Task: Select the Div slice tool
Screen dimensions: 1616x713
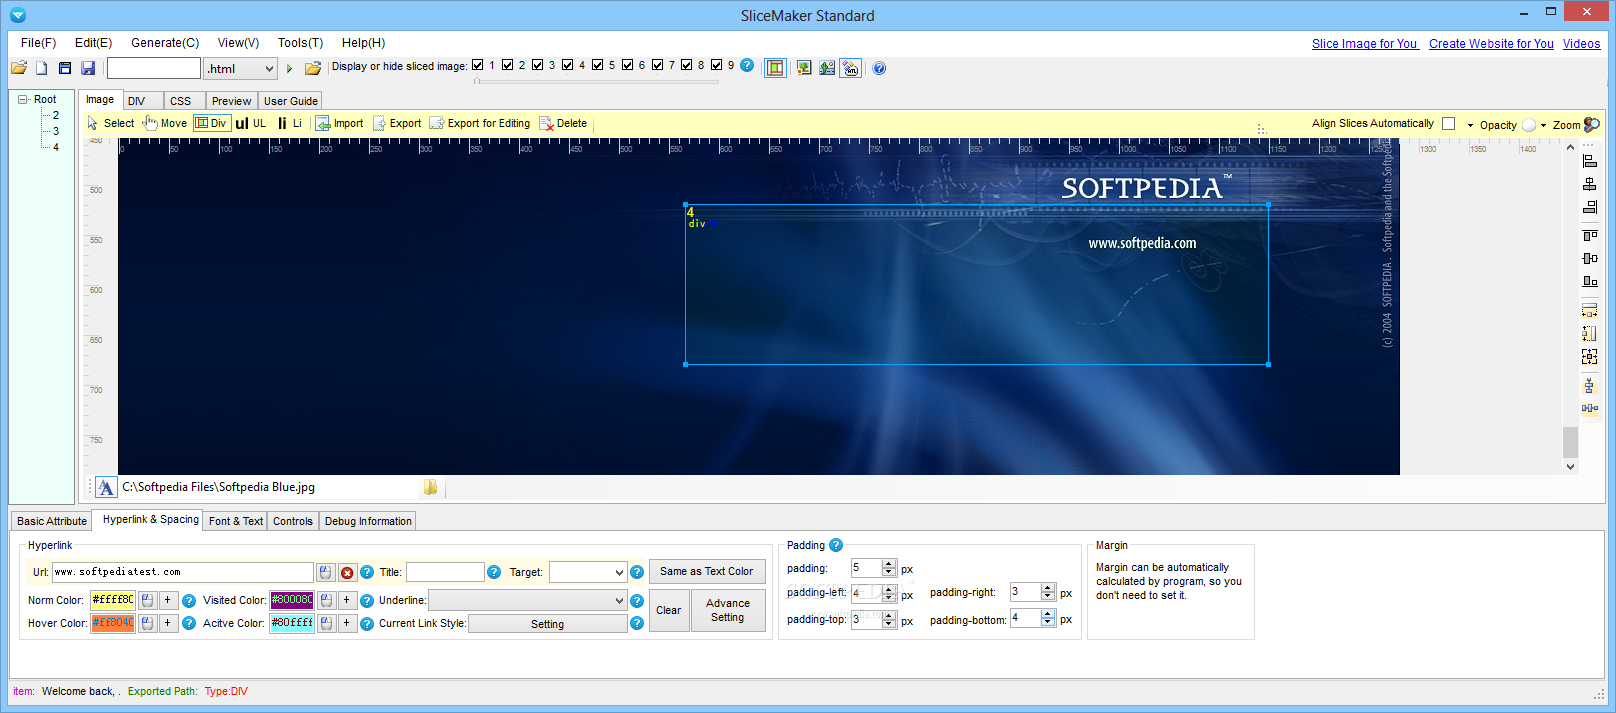Action: [211, 123]
